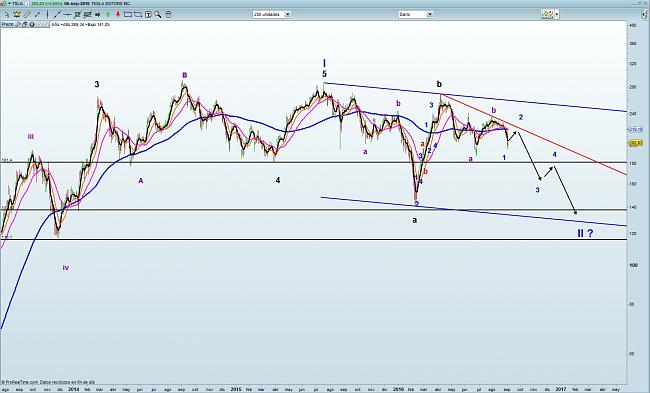Select the horizontal line tool
650x393 pixels.
click(x=68, y=15)
